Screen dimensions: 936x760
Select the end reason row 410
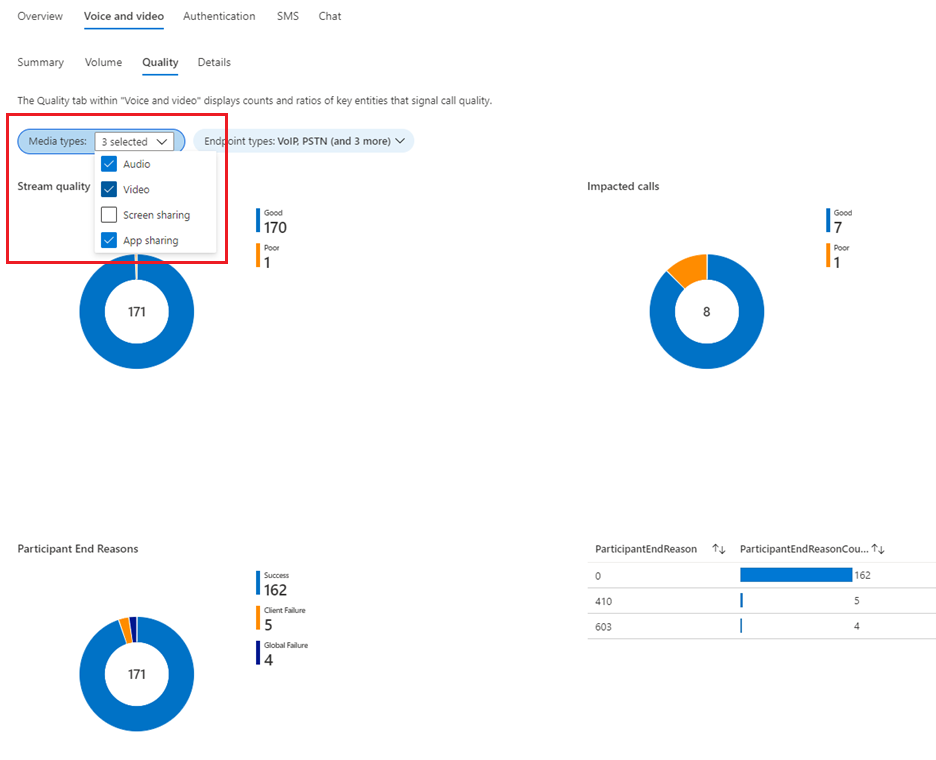click(x=762, y=601)
